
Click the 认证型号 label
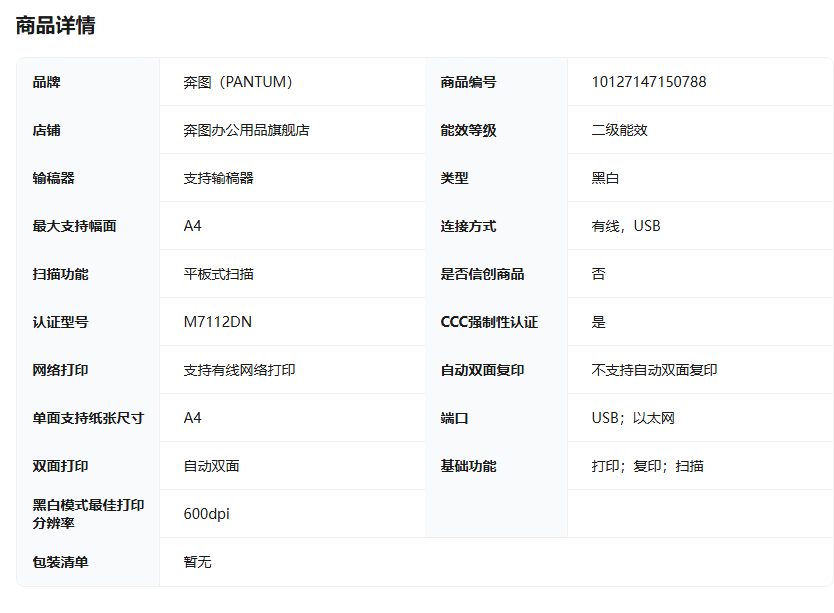click(x=60, y=322)
